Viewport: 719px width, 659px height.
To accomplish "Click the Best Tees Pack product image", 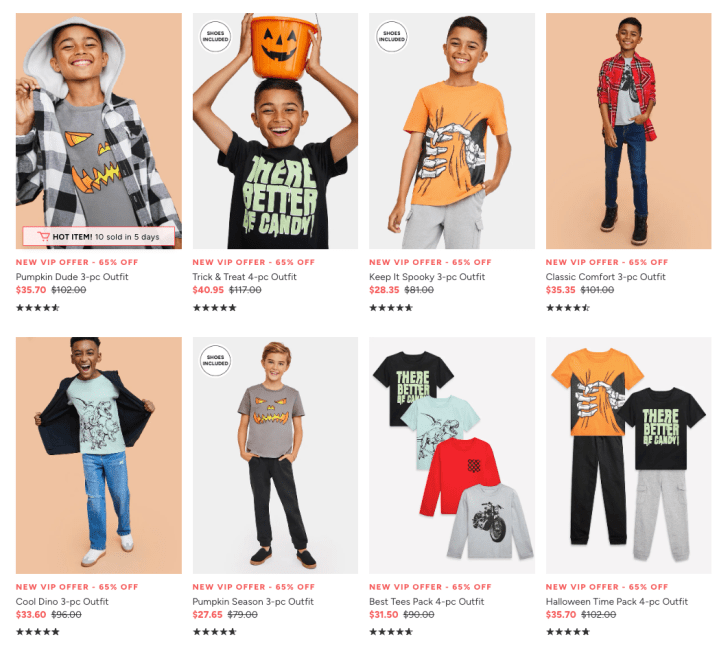I will 452,455.
